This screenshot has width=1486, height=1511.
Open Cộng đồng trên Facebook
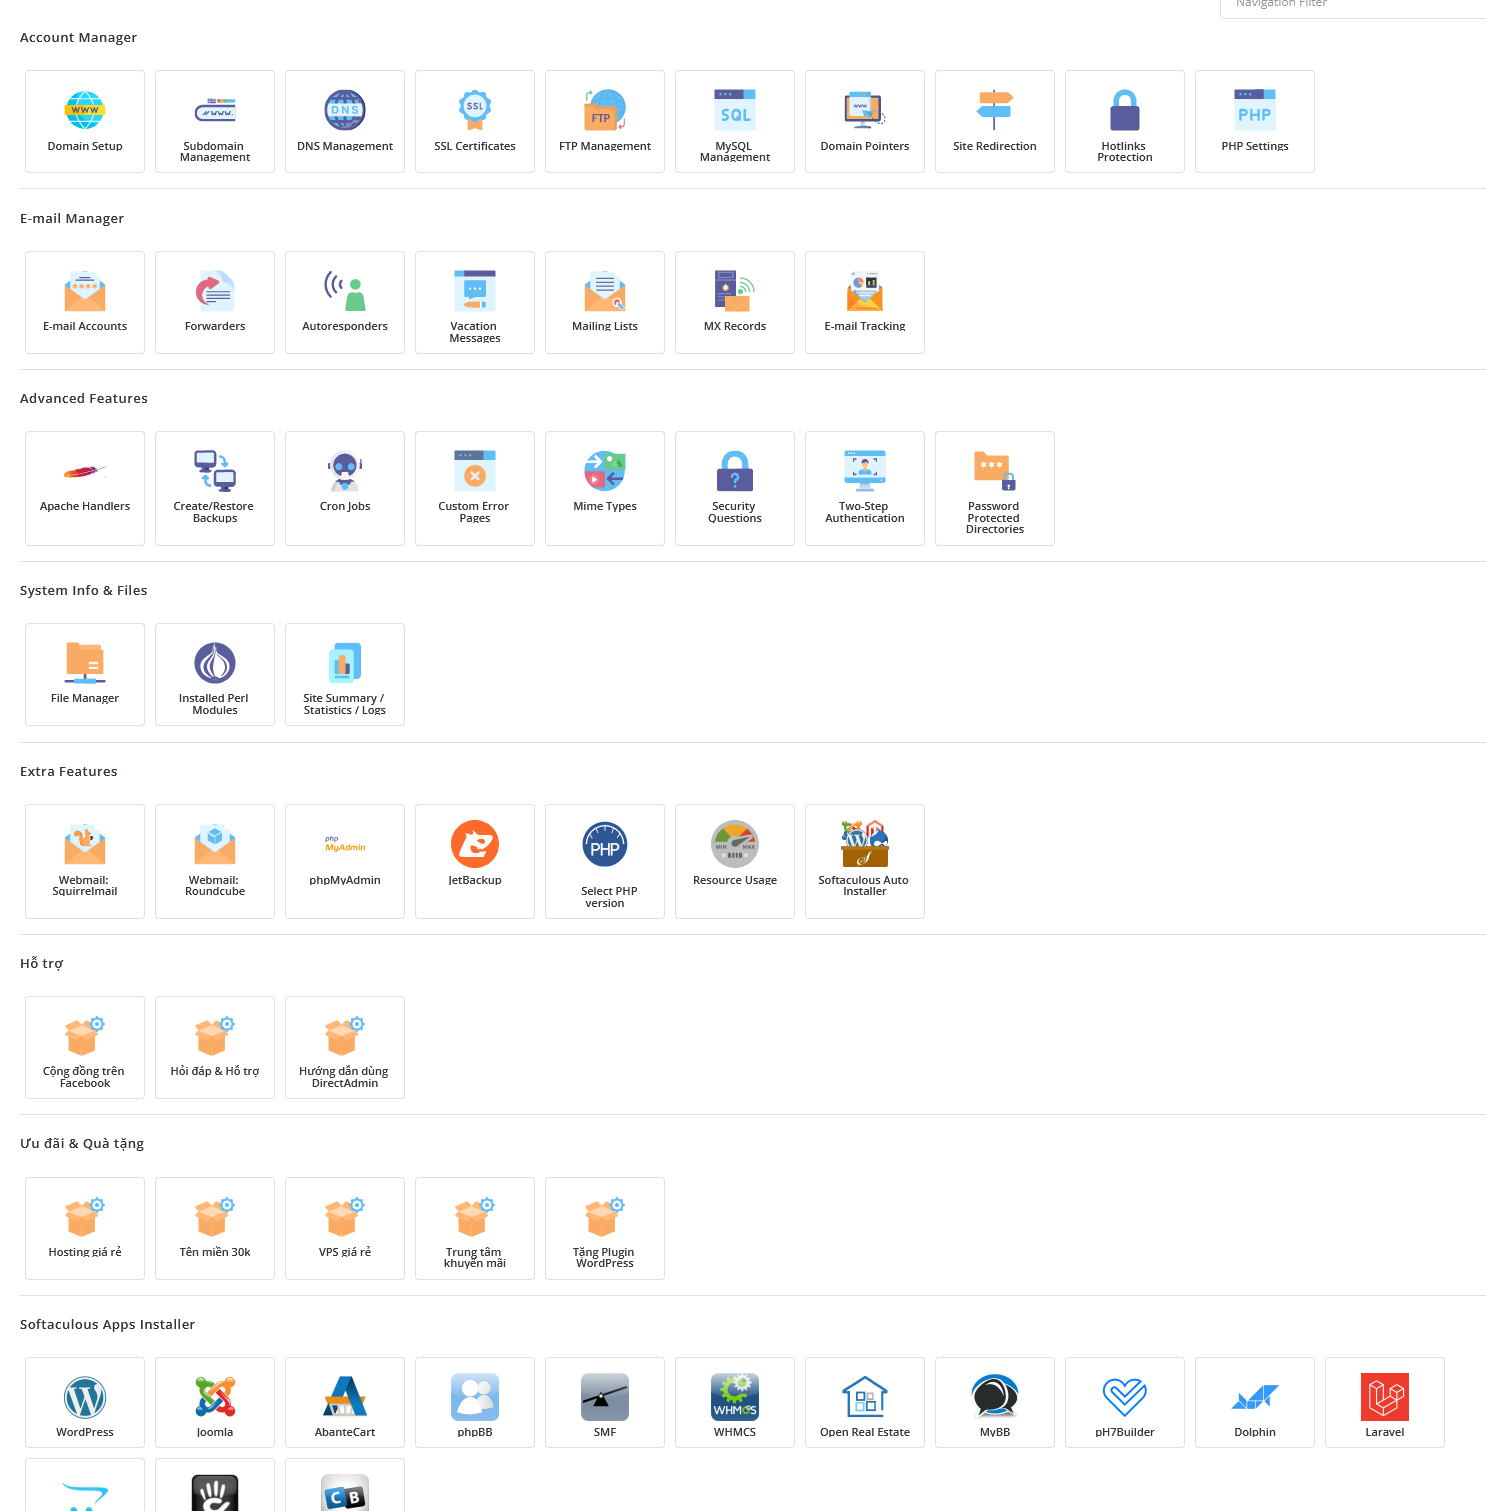85,1047
